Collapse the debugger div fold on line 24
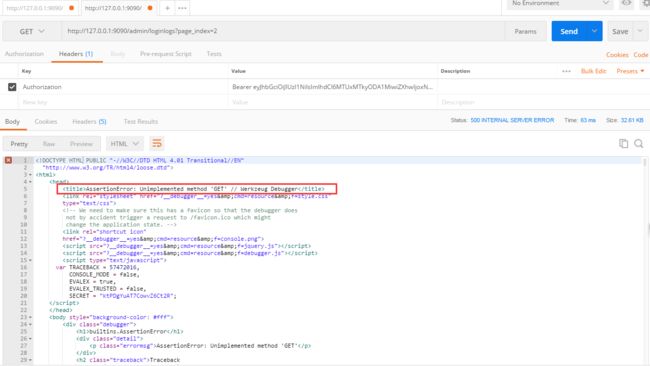 pos(30,324)
